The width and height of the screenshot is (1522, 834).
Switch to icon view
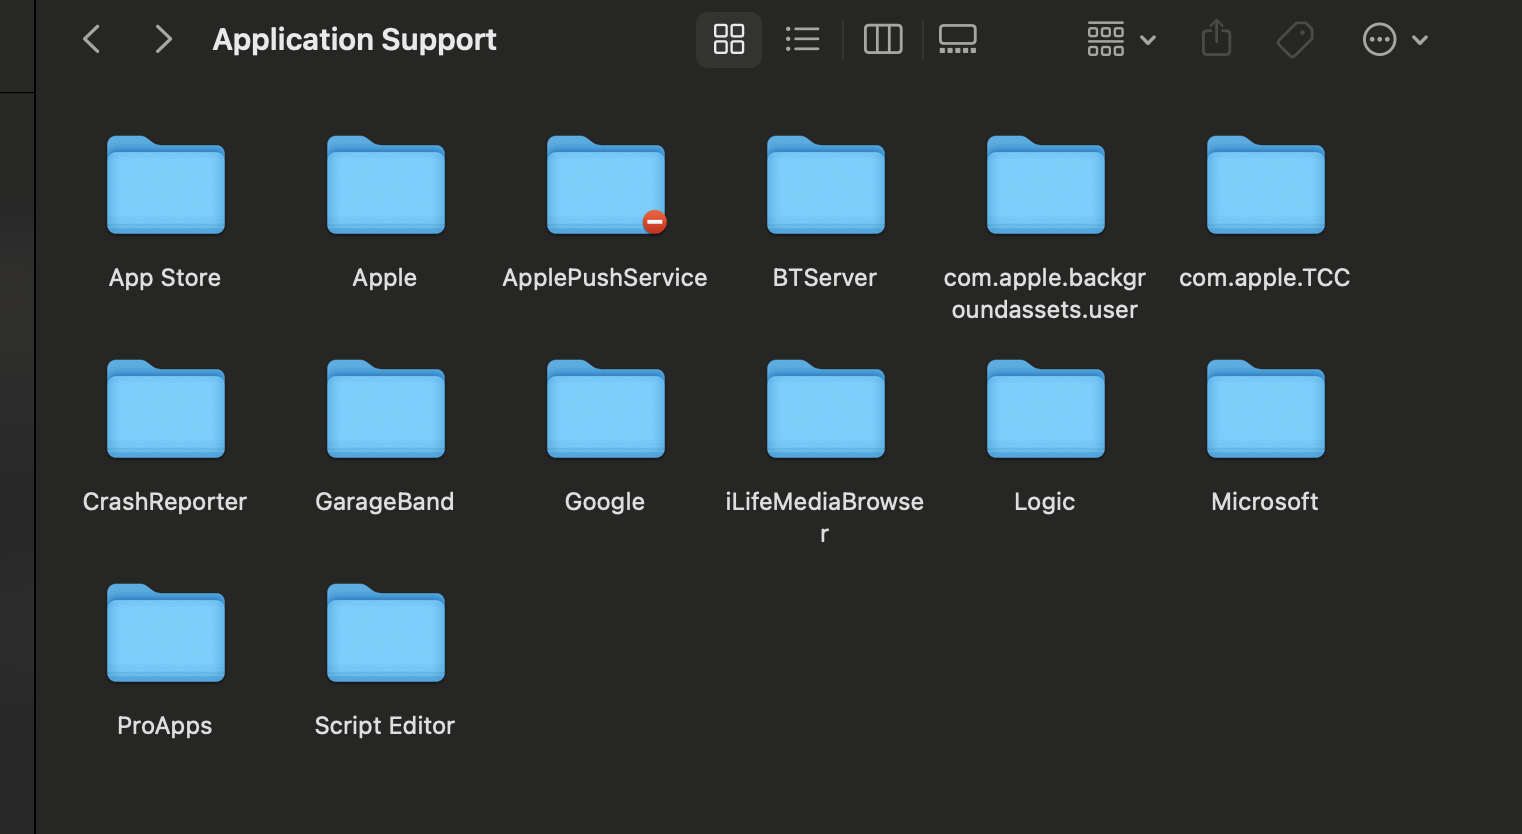point(729,40)
